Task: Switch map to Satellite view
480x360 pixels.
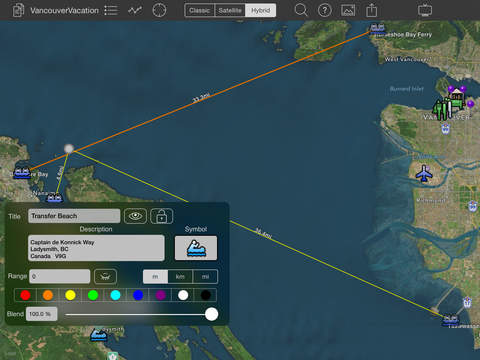Action: 230,10
